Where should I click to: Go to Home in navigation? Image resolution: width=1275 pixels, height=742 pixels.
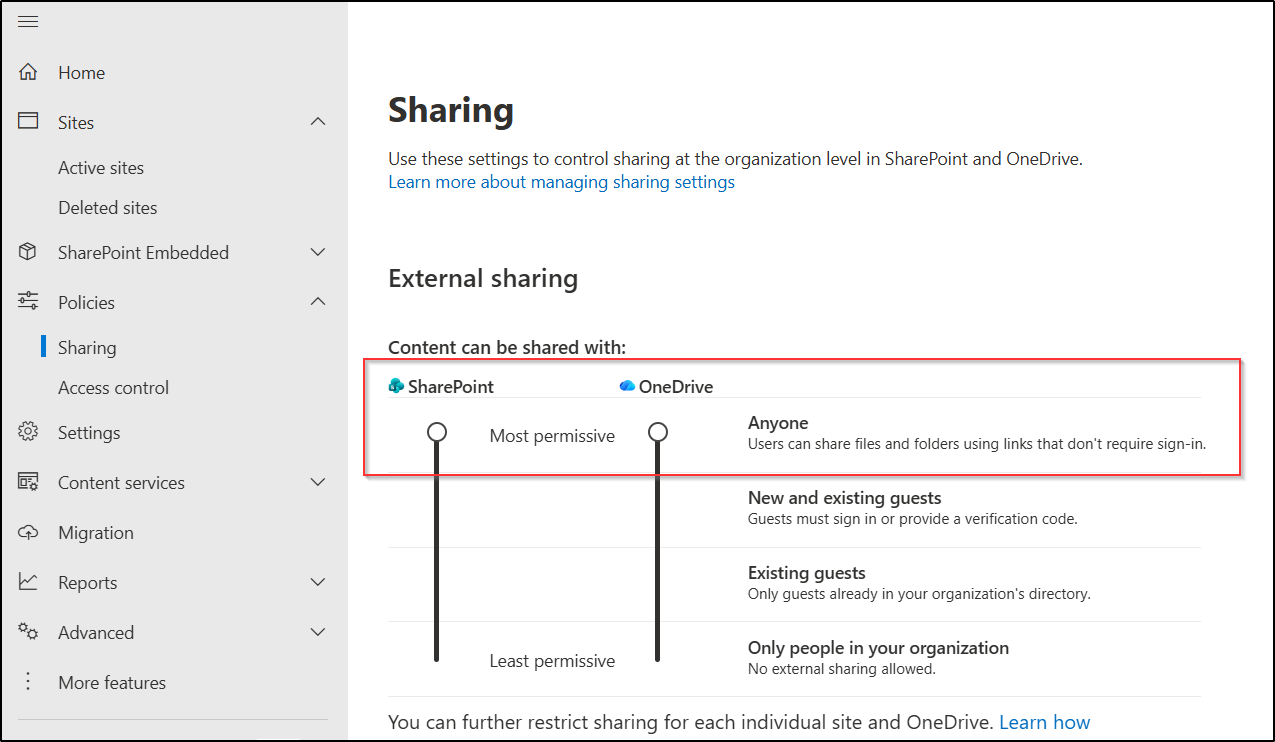81,72
